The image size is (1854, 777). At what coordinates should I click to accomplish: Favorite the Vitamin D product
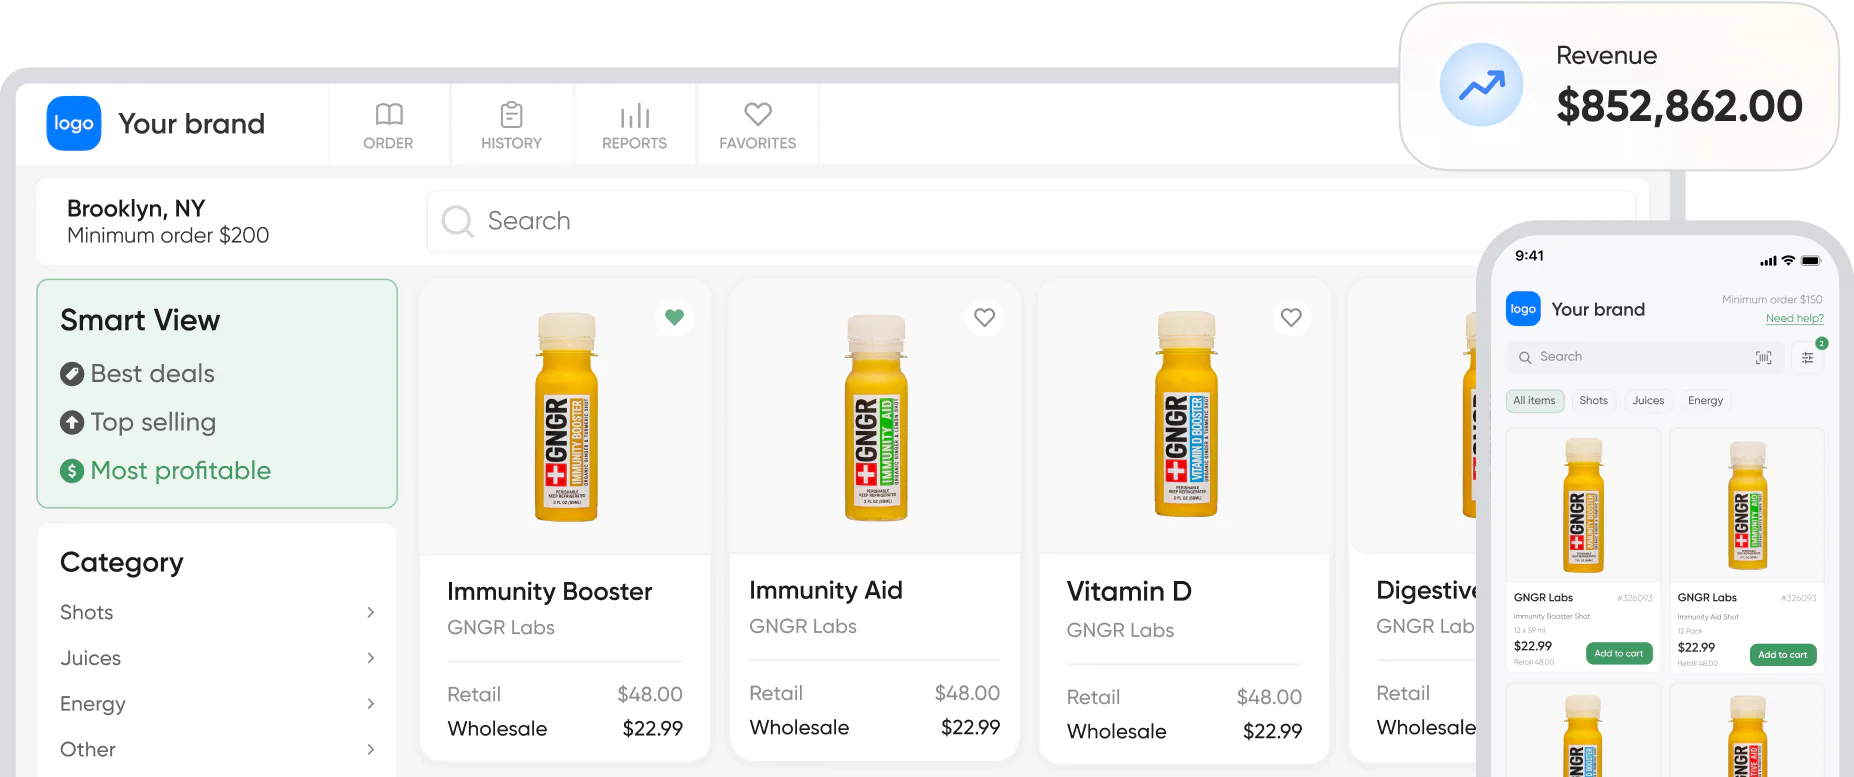click(x=1291, y=317)
